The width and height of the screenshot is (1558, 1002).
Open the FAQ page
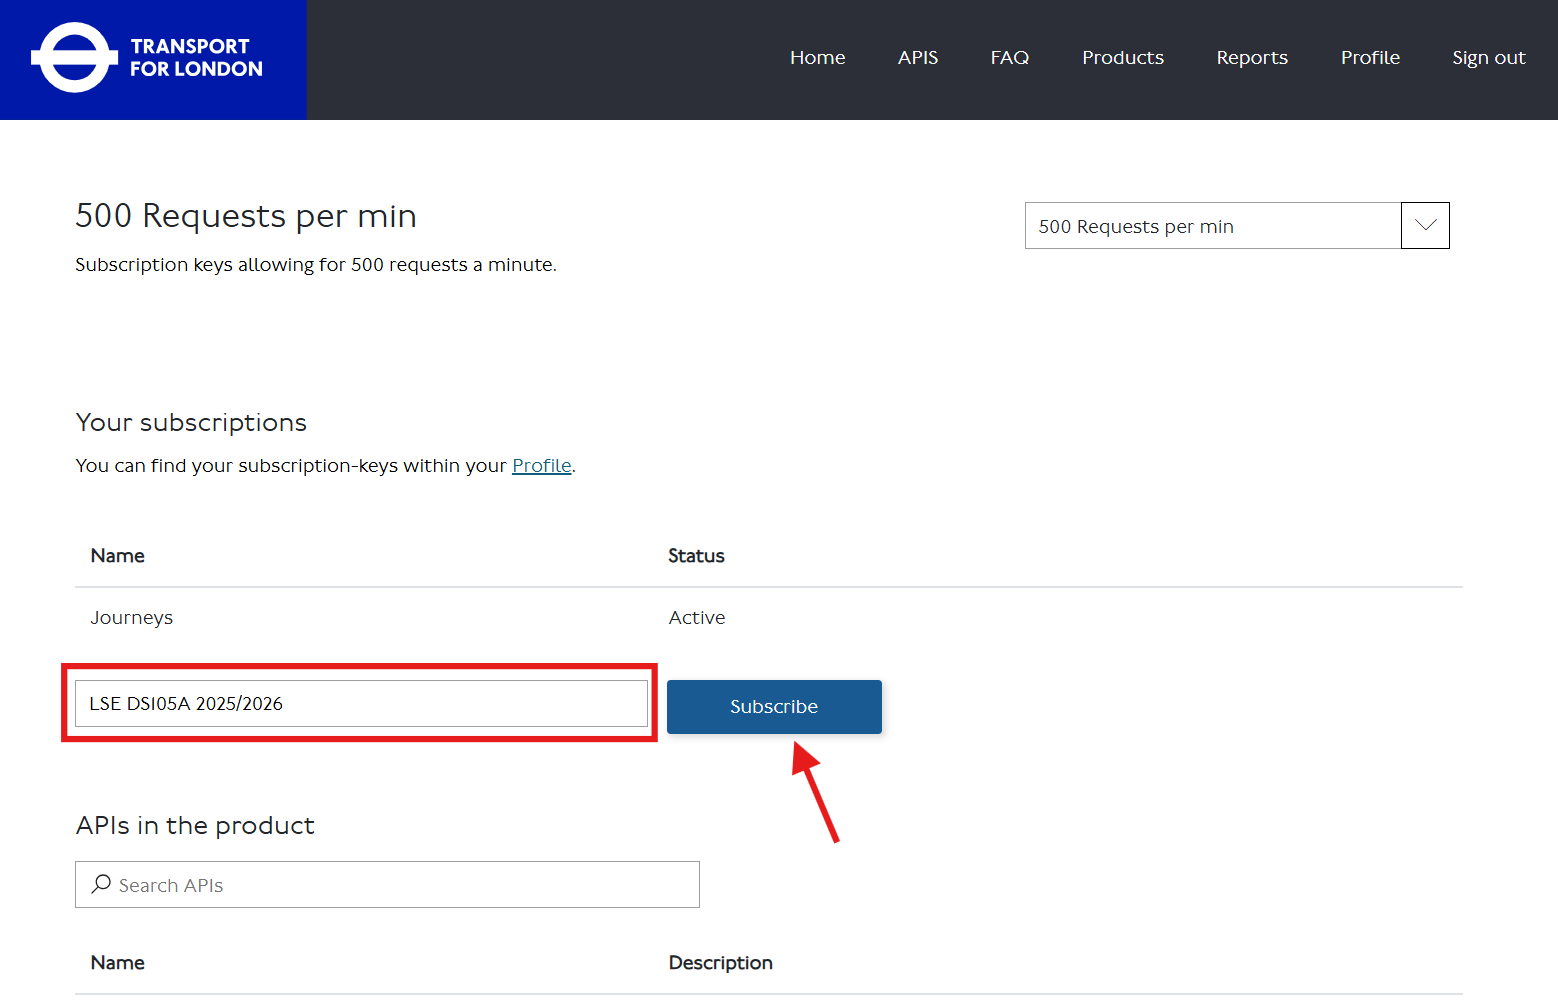[x=1009, y=58]
